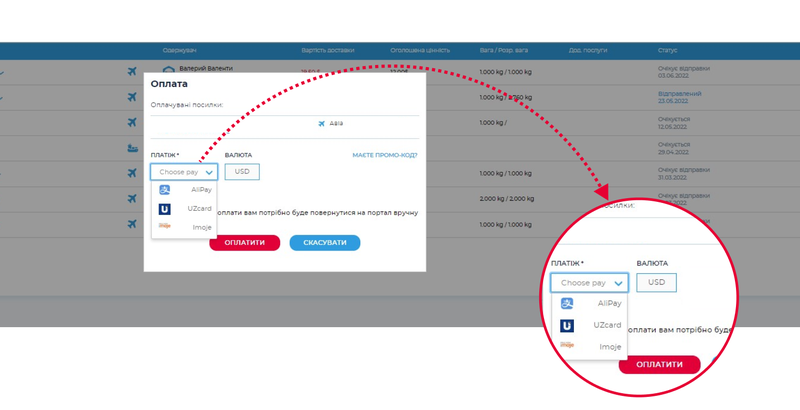800x410 pixels.
Task: Click the Одержувач column header
Action: tap(180, 50)
